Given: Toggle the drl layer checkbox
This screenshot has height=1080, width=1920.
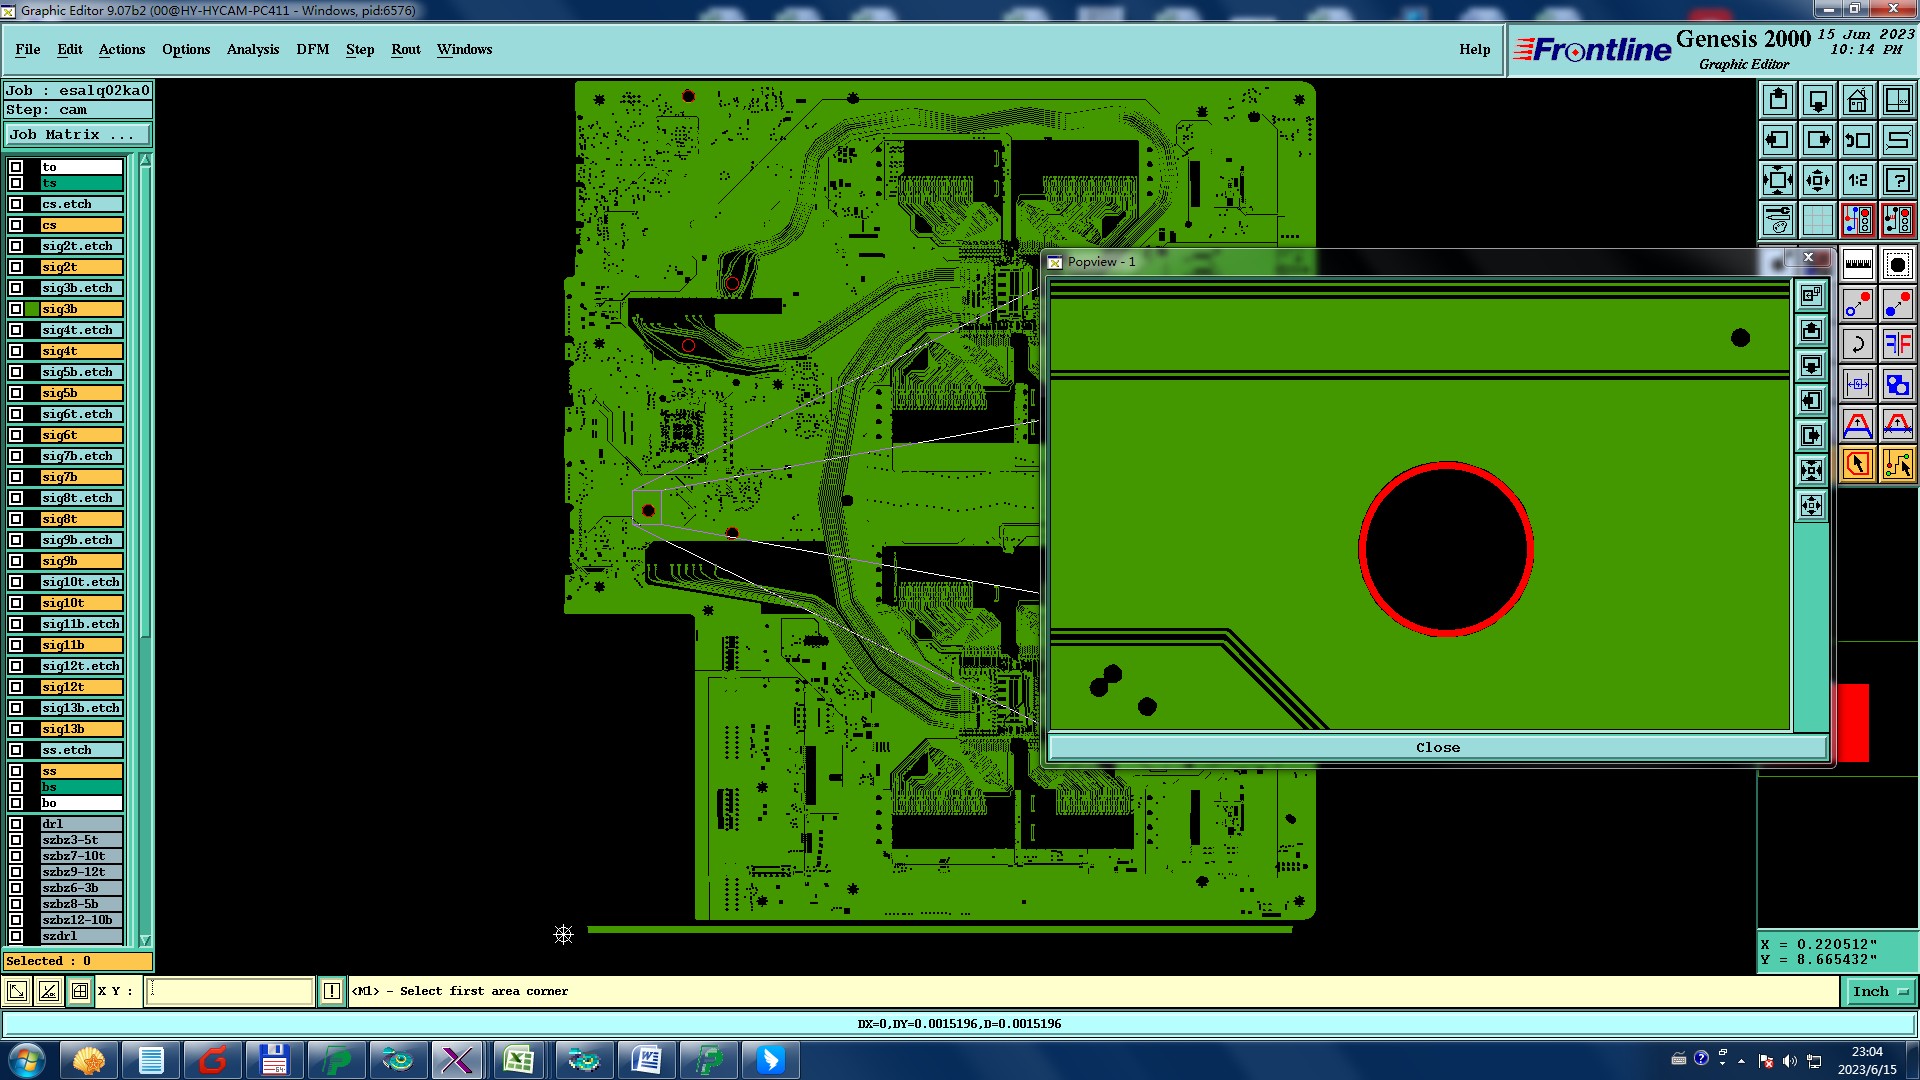Looking at the screenshot, I should pos(16,824).
